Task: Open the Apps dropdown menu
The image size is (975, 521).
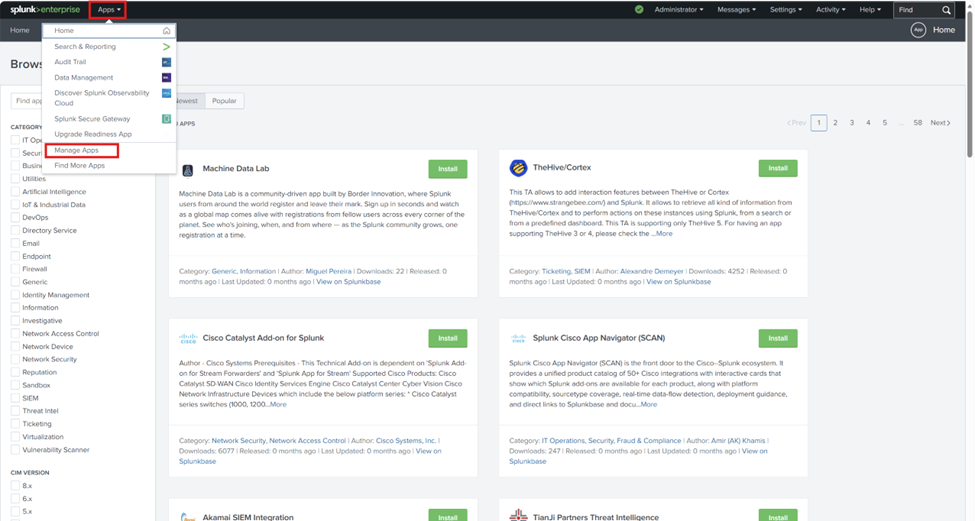Action: pos(108,10)
